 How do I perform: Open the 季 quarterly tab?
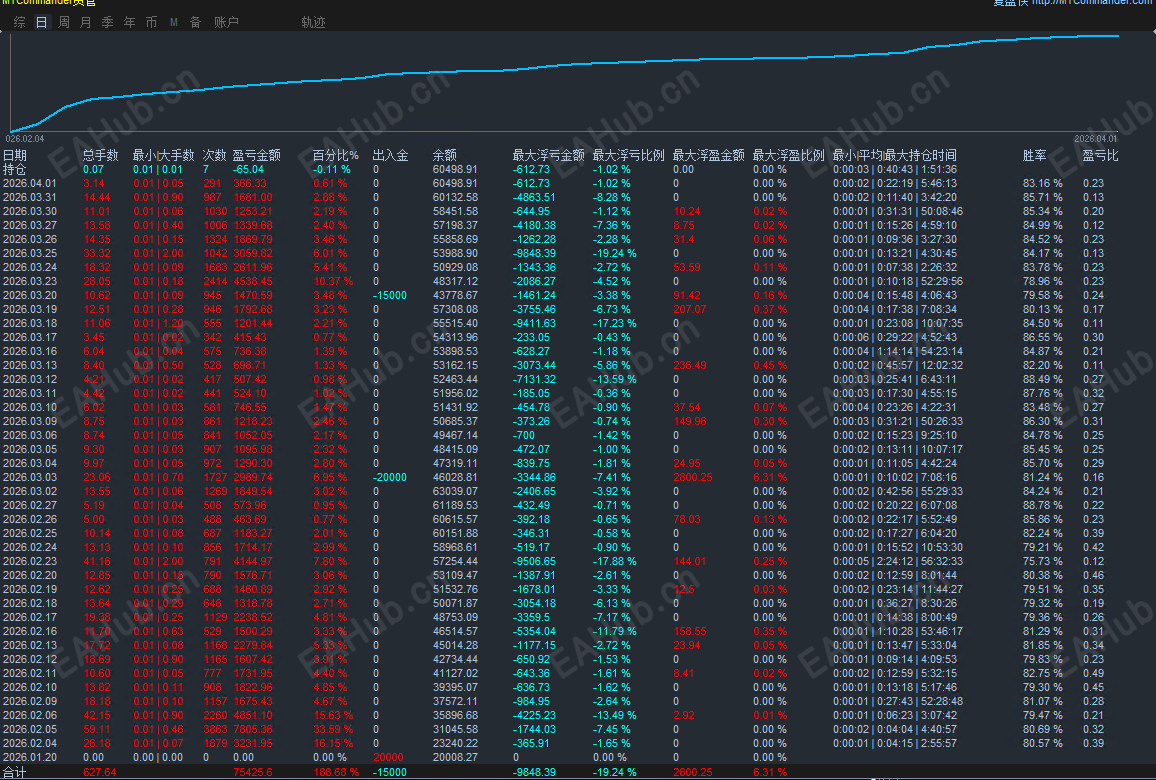(x=108, y=22)
